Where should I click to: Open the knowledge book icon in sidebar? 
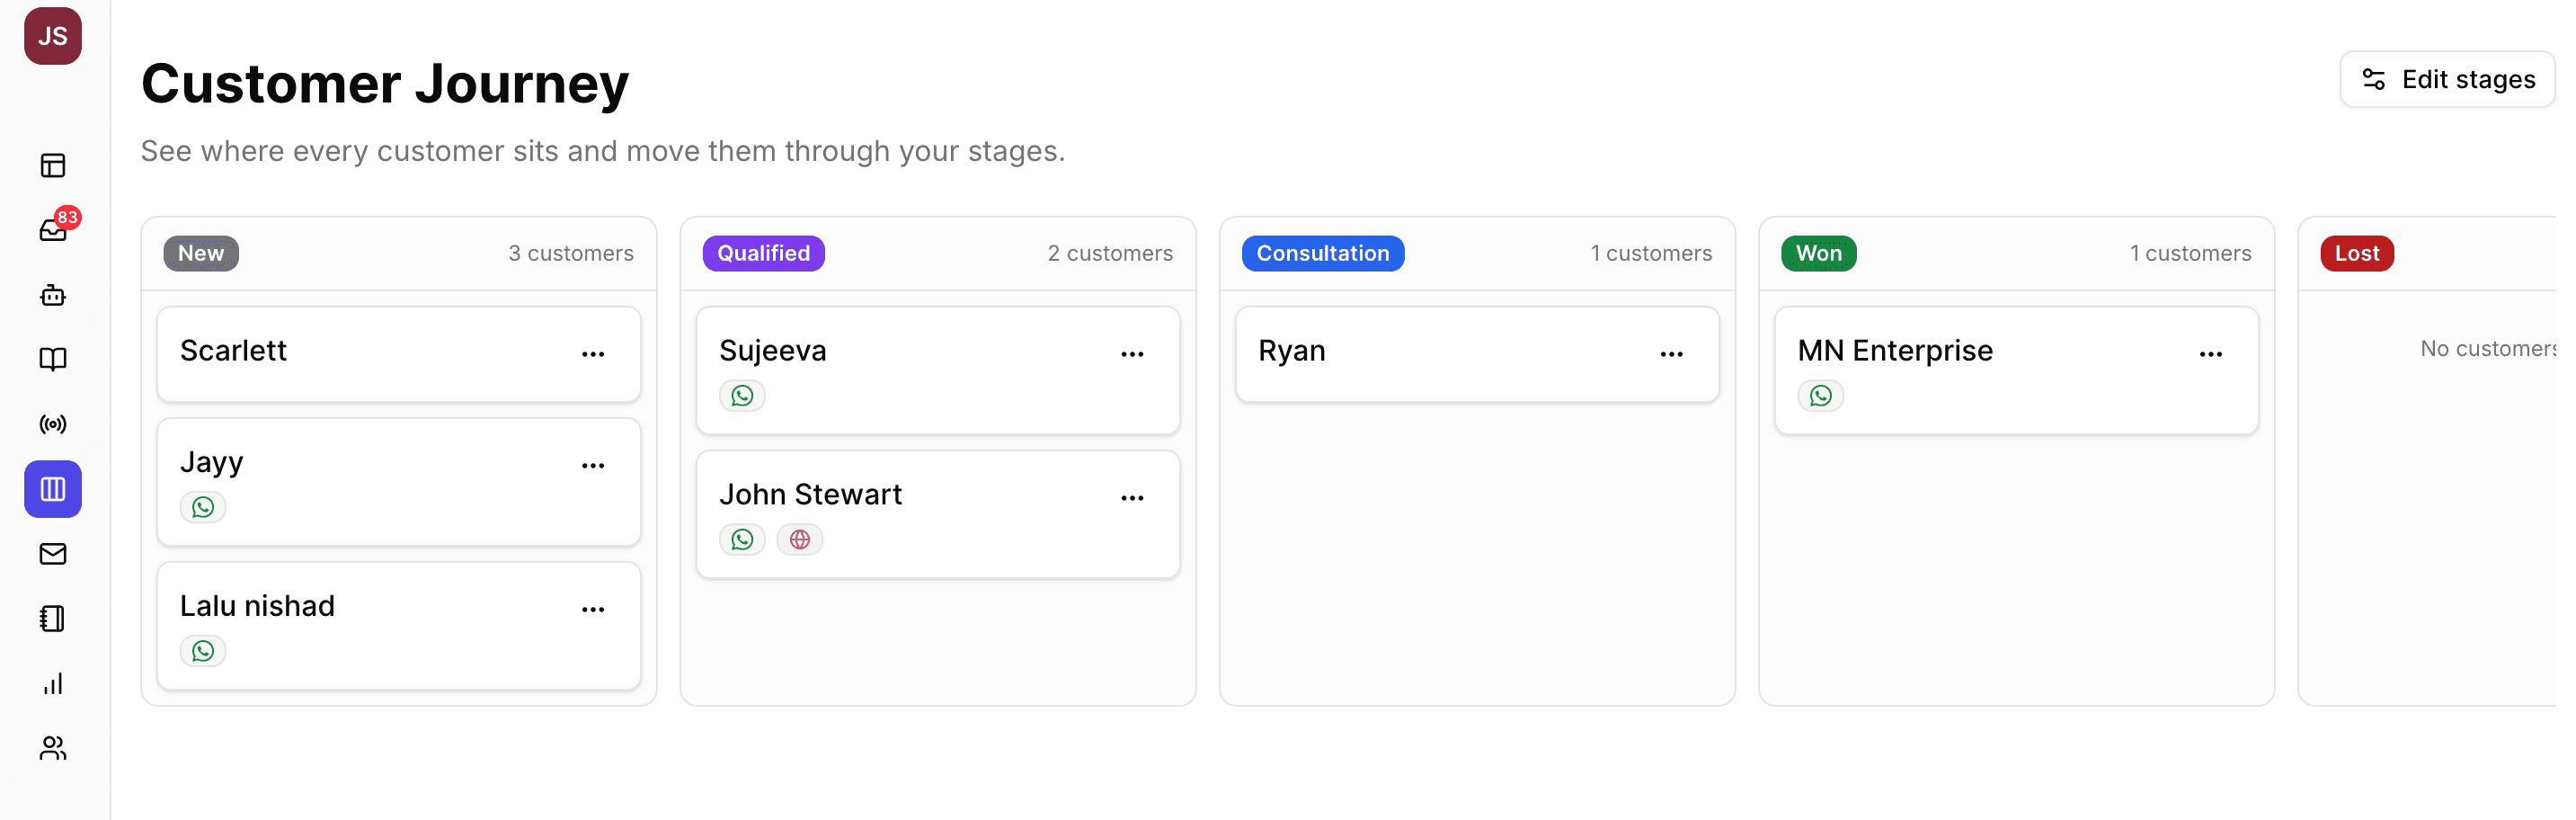pos(53,359)
